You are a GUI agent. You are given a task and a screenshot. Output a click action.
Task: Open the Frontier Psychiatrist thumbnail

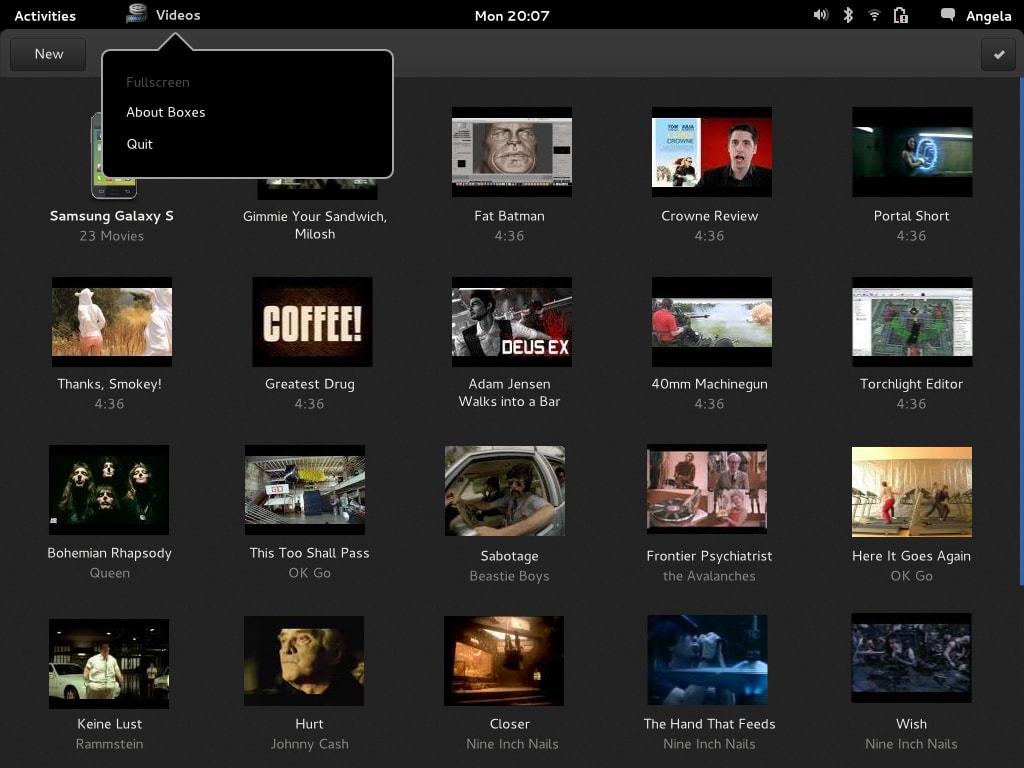click(707, 489)
